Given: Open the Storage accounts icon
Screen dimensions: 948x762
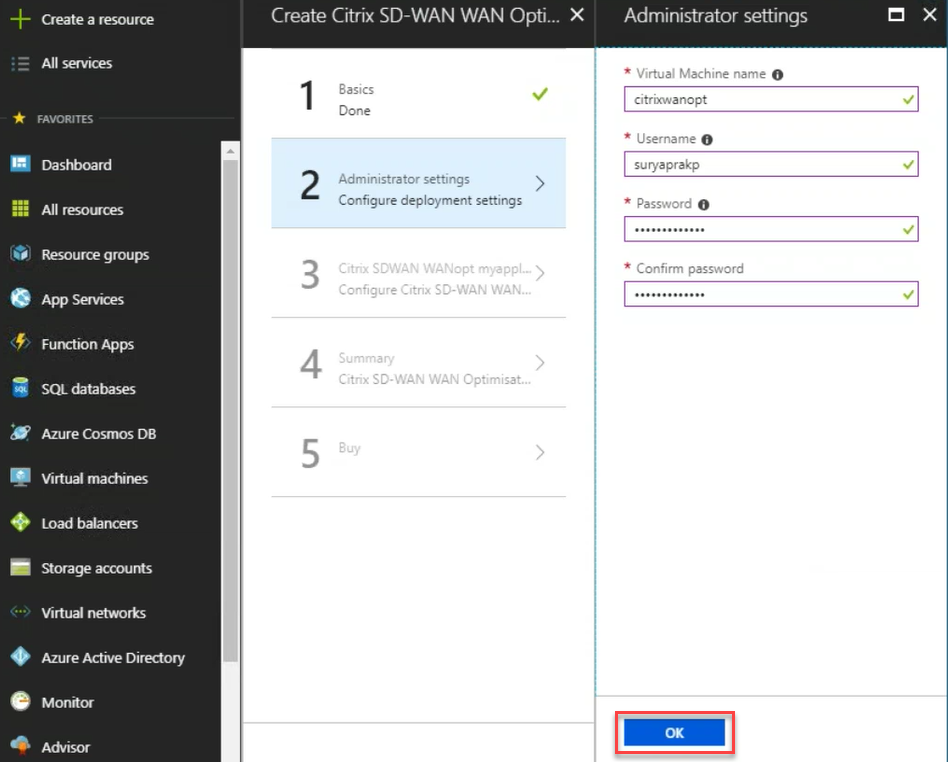Looking at the screenshot, I should point(20,568).
